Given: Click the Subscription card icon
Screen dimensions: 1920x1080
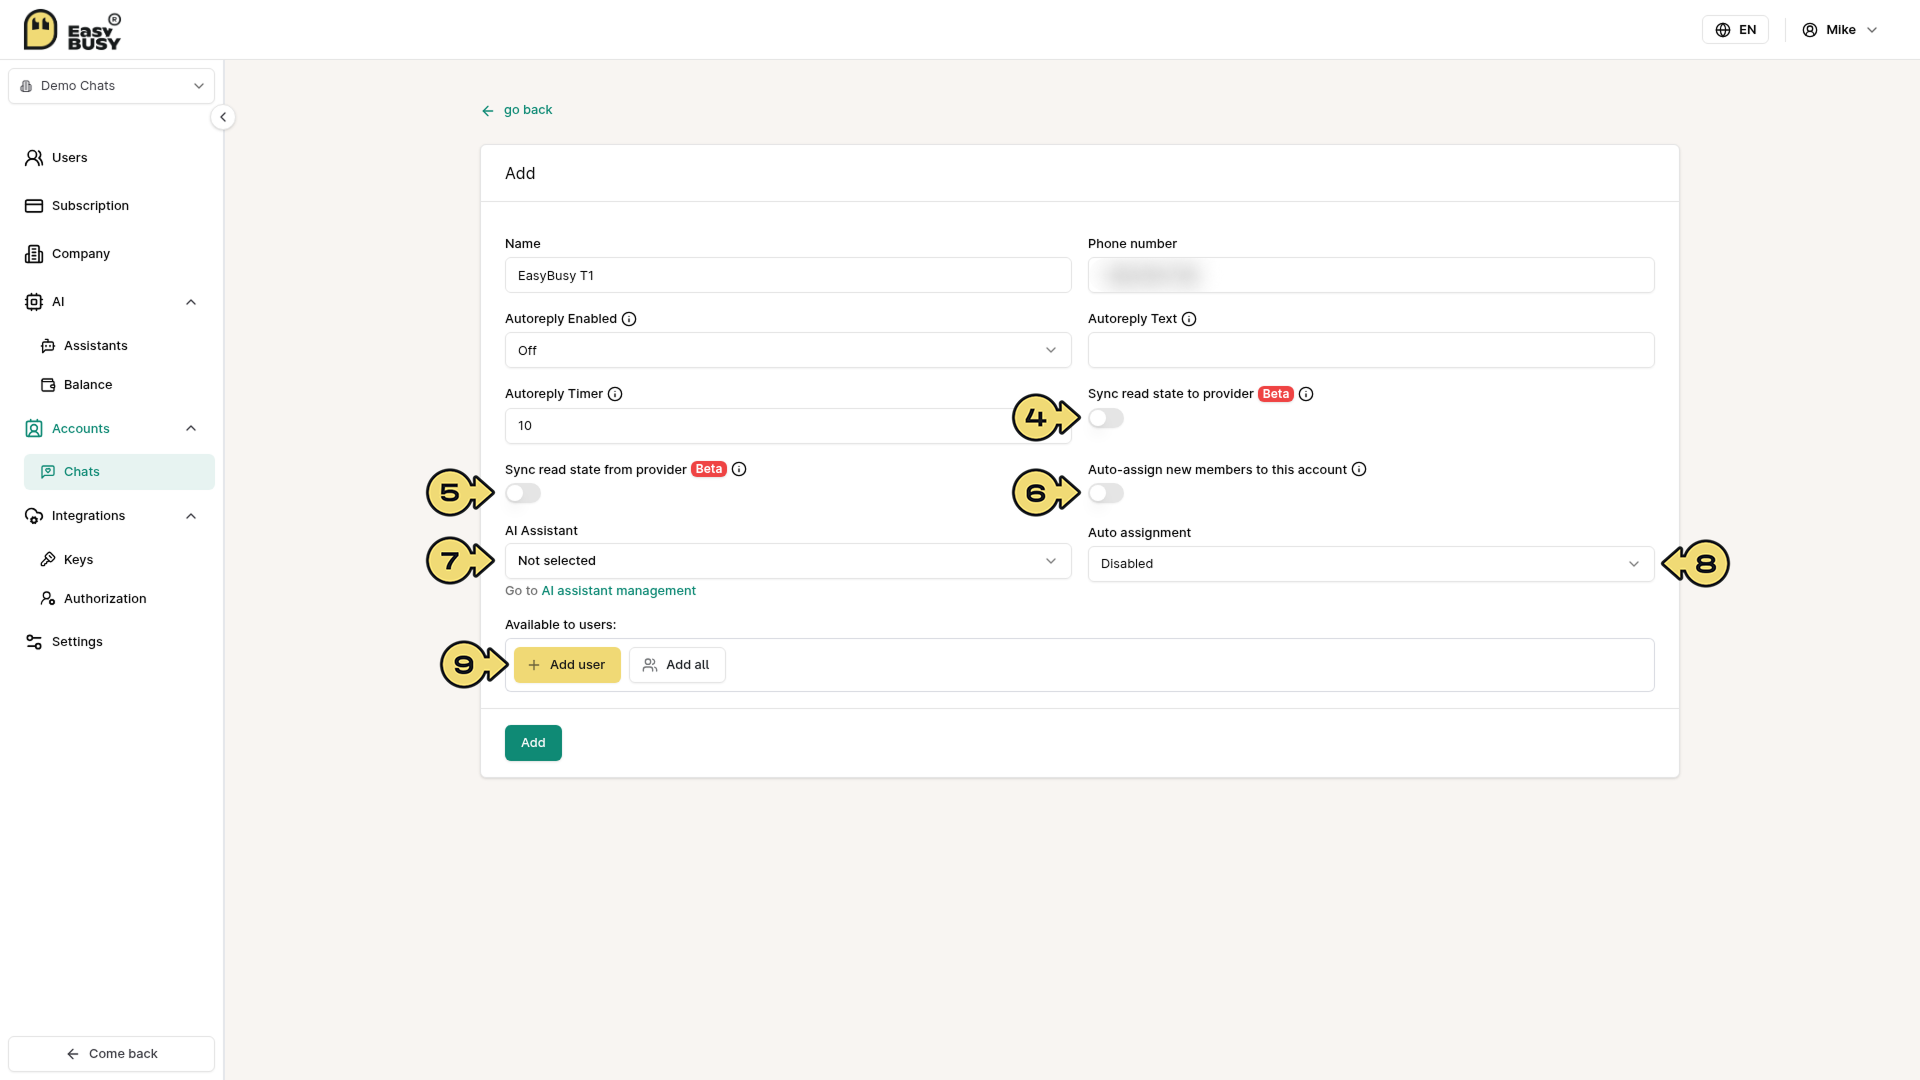Looking at the screenshot, I should pyautogui.click(x=34, y=206).
